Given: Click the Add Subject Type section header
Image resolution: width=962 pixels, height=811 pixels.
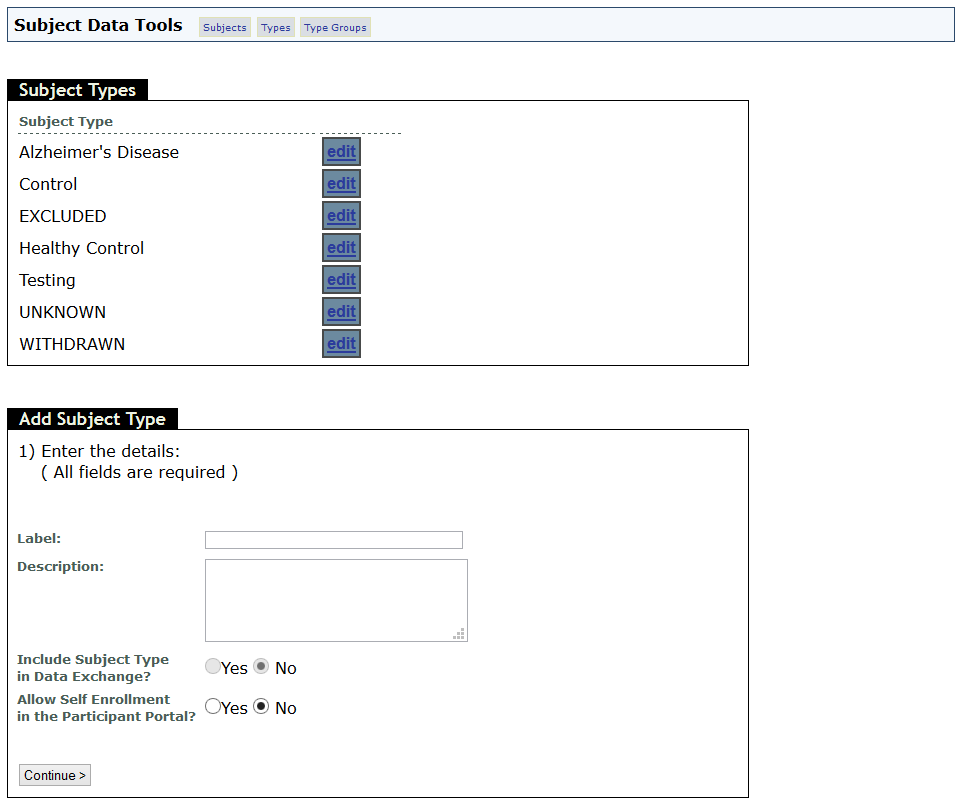Looking at the screenshot, I should [91, 419].
